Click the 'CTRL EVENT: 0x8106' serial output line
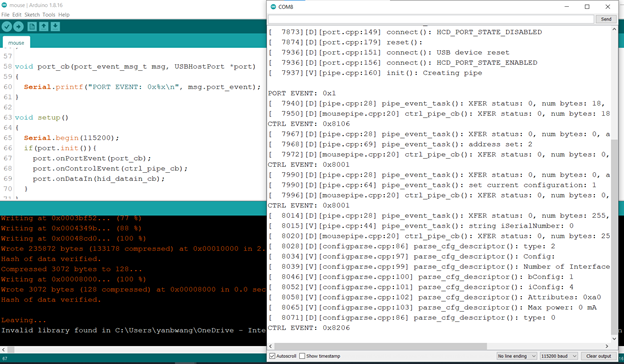The image size is (624, 364). 309,124
